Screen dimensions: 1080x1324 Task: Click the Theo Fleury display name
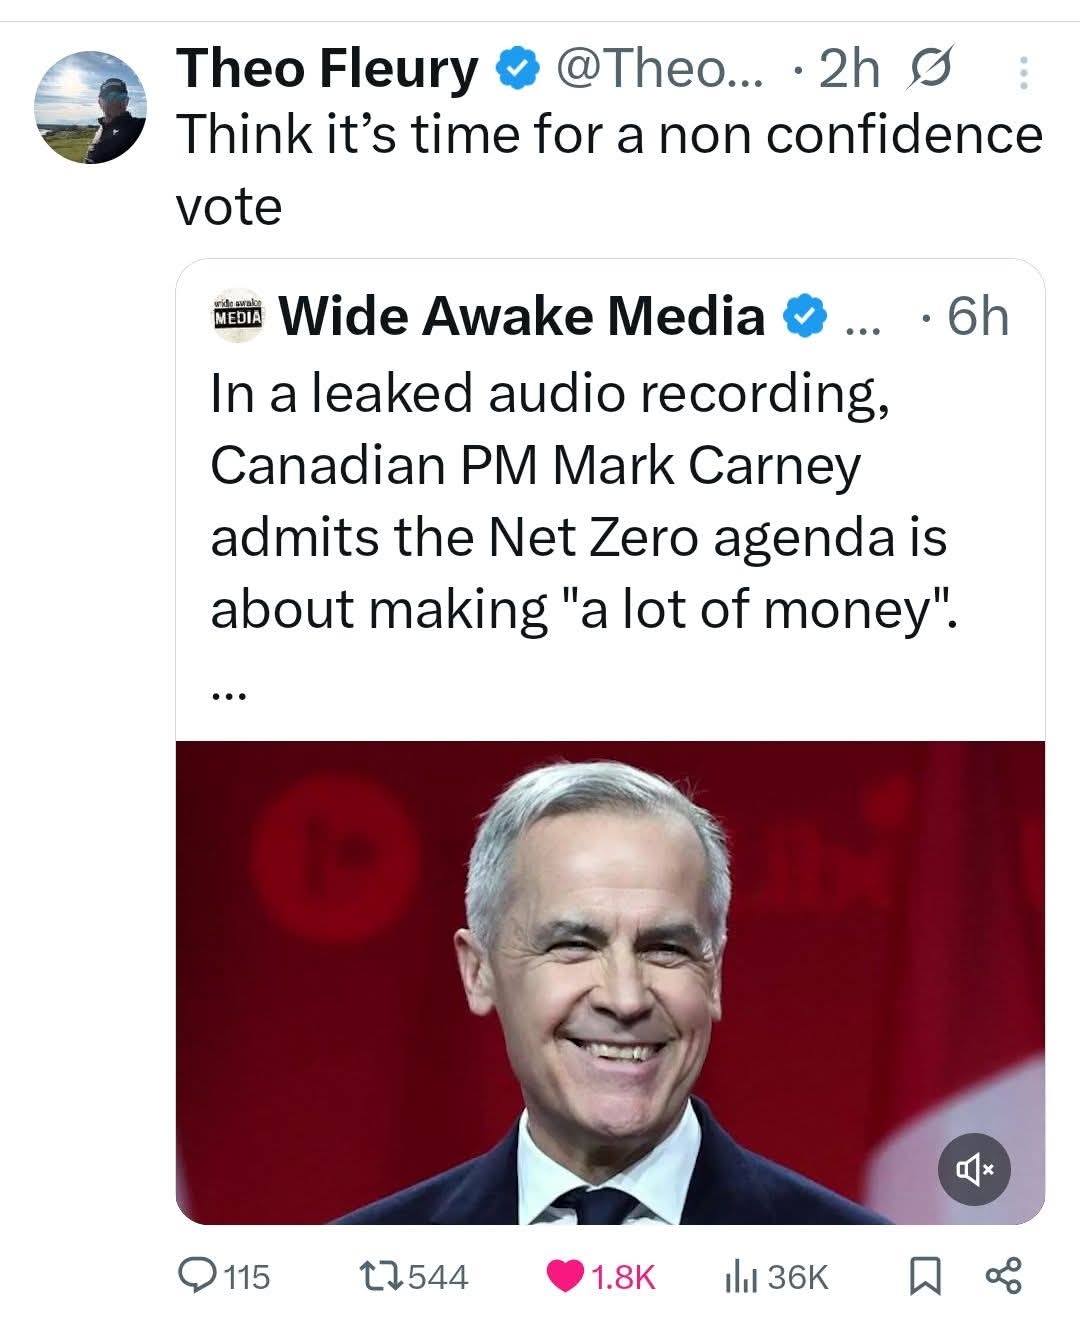tap(327, 69)
